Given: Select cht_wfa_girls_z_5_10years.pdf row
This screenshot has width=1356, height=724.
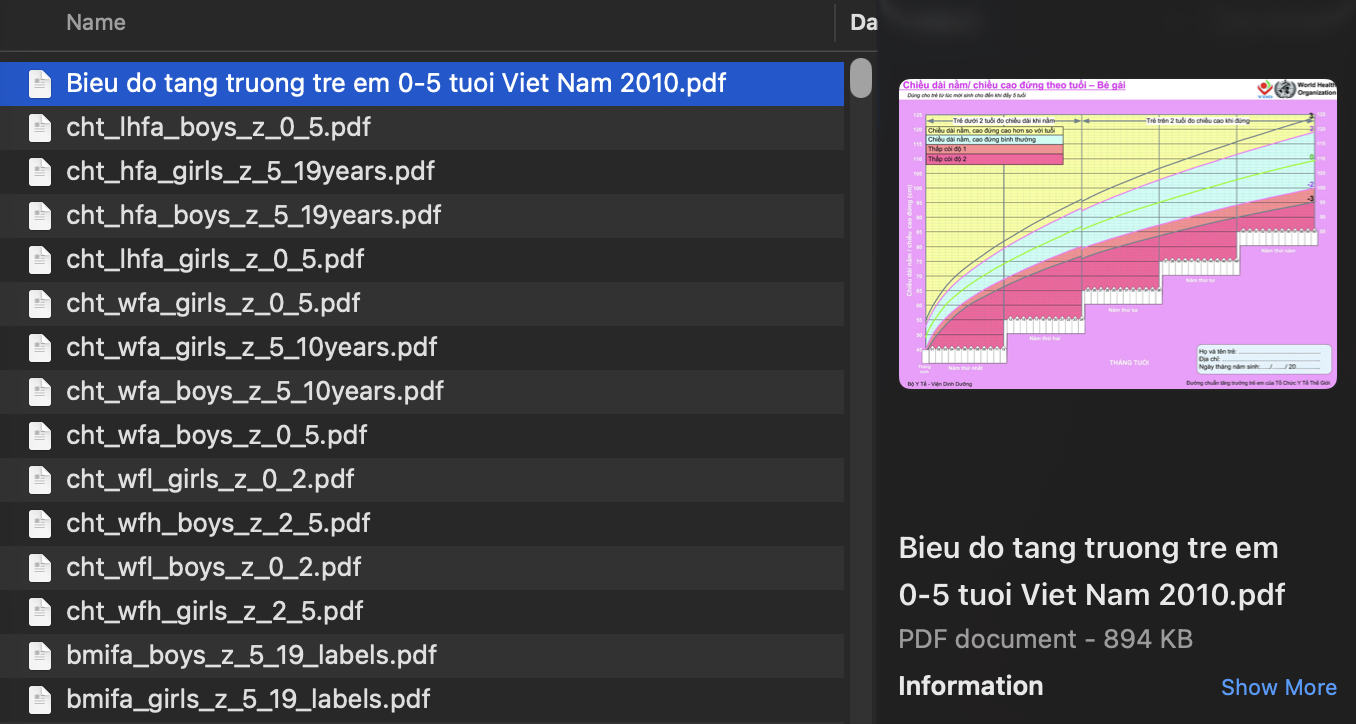Looking at the screenshot, I should (251, 347).
